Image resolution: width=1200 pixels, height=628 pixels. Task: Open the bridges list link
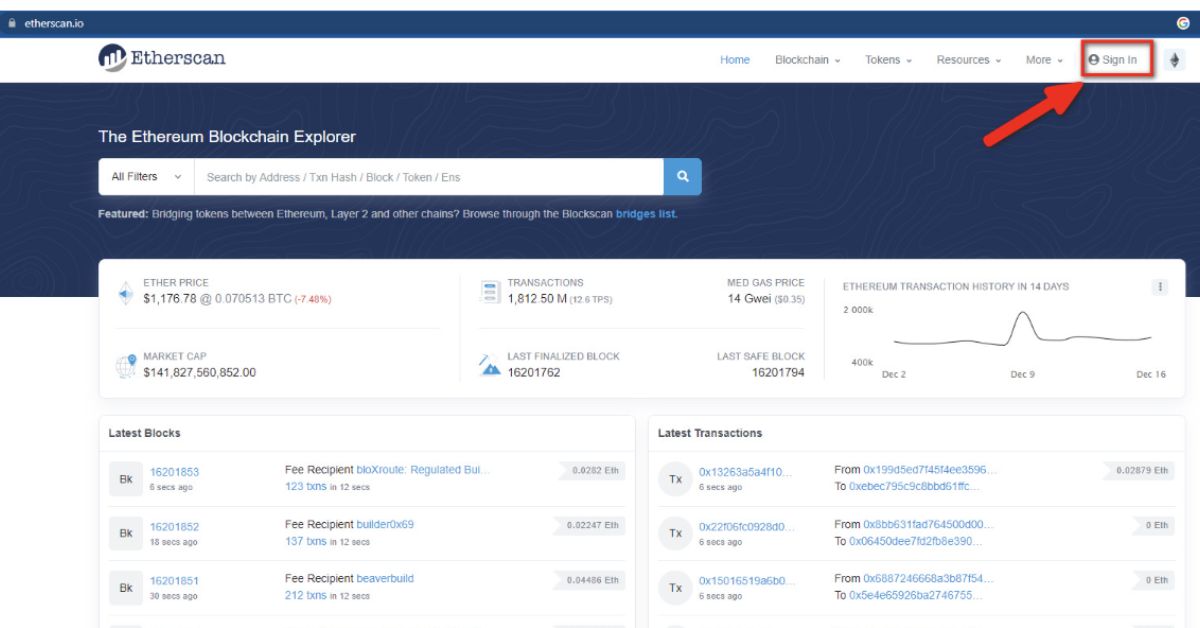point(646,214)
